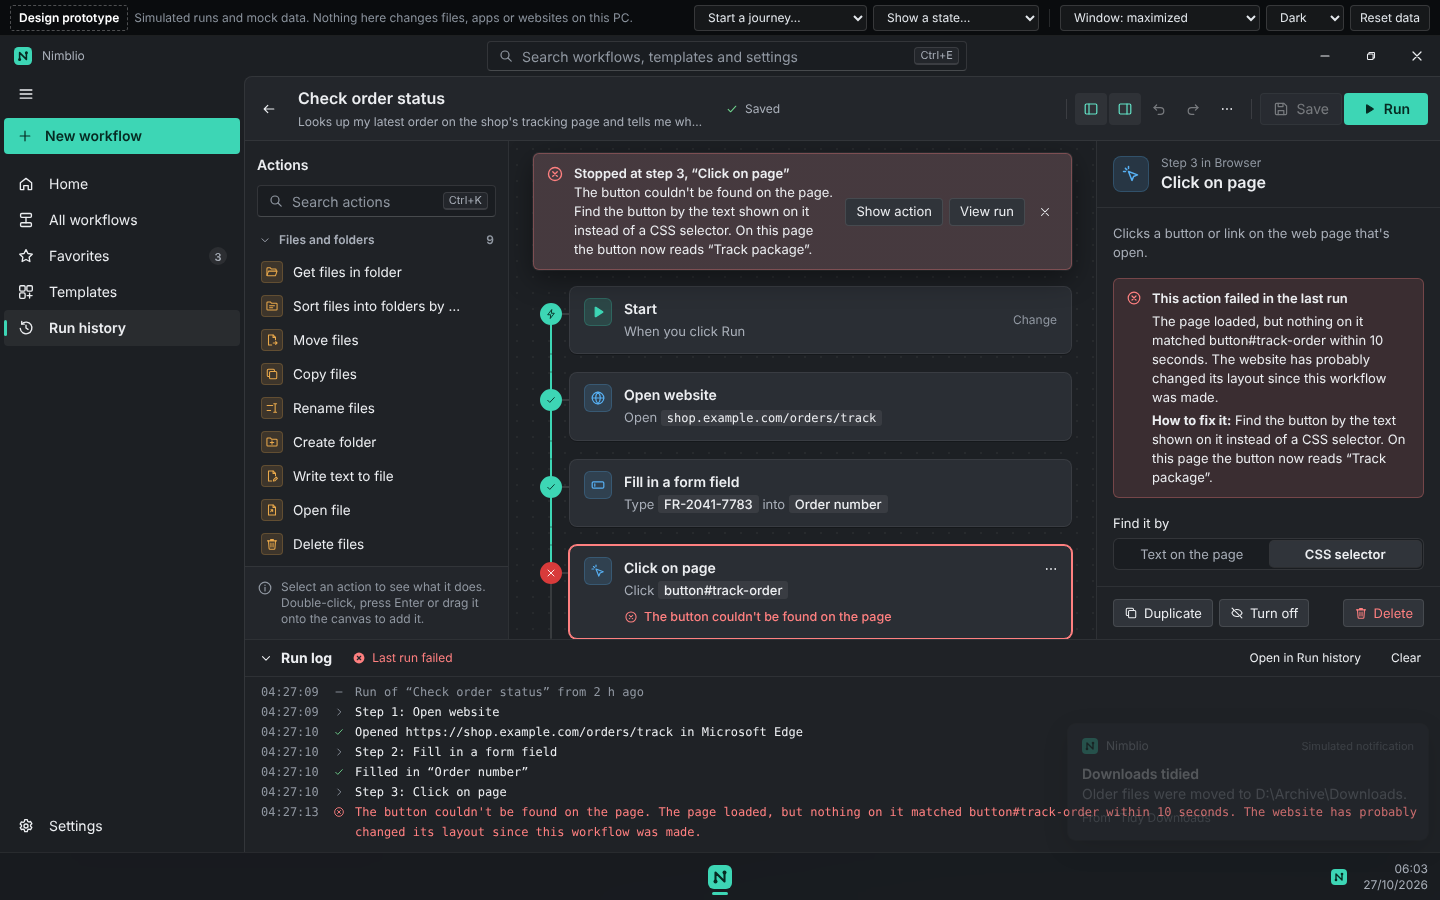Select the Sort files into folders action icon
This screenshot has width=1440, height=900.
(x=272, y=306)
